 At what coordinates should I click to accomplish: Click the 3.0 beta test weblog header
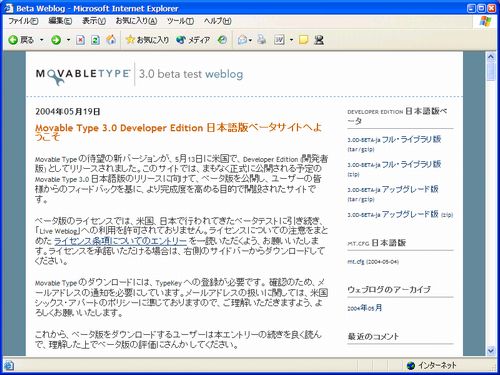(191, 74)
